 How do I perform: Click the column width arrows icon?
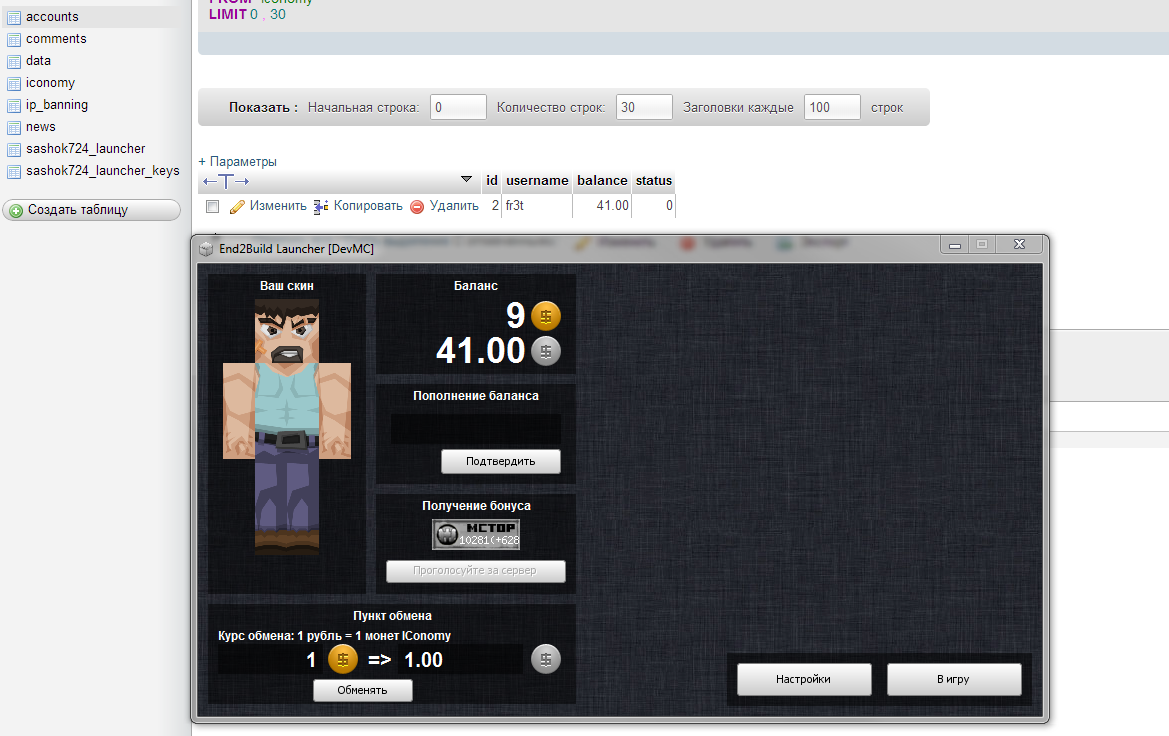click(226, 180)
